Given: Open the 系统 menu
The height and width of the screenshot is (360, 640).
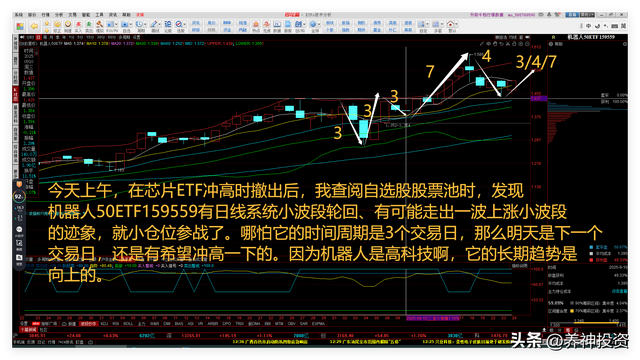Looking at the screenshot, I should [x=18, y=14].
